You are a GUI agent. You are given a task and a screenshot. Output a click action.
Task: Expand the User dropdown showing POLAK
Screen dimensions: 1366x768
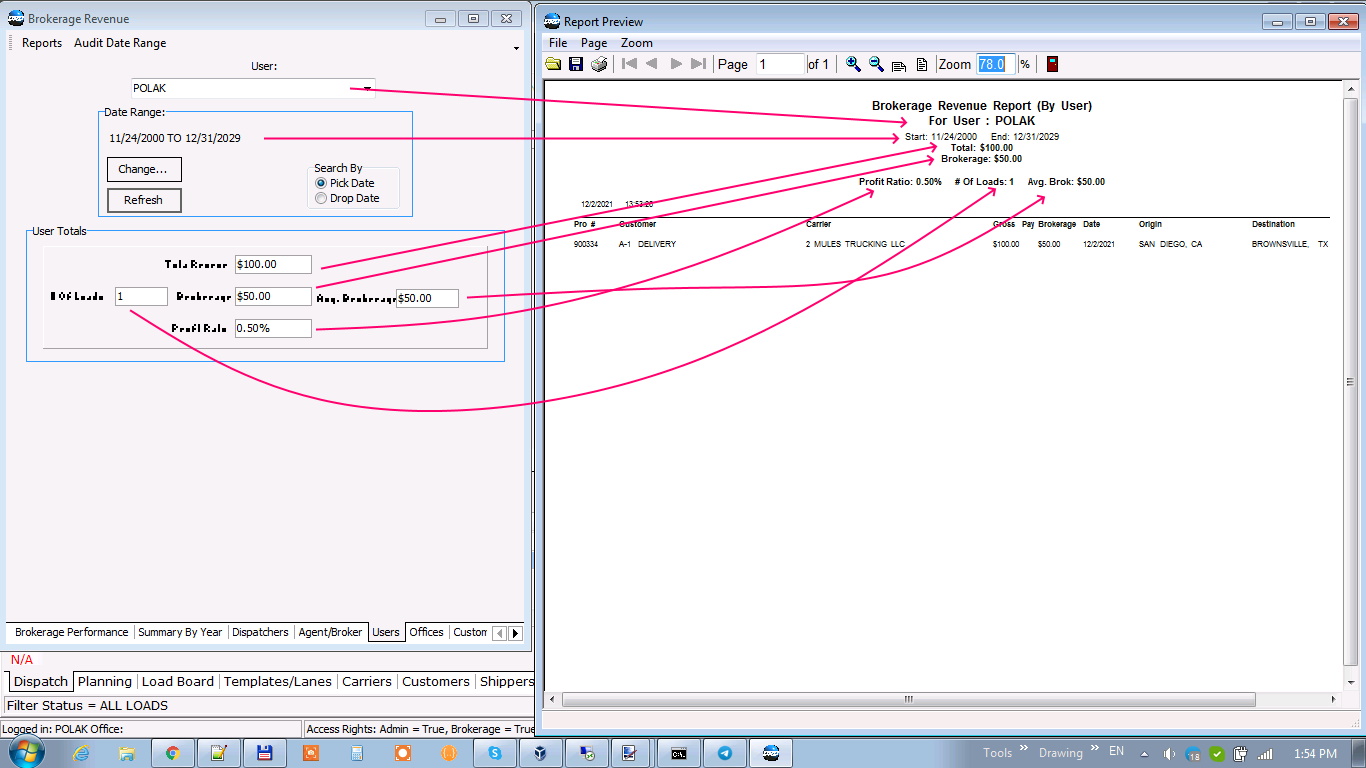[367, 88]
